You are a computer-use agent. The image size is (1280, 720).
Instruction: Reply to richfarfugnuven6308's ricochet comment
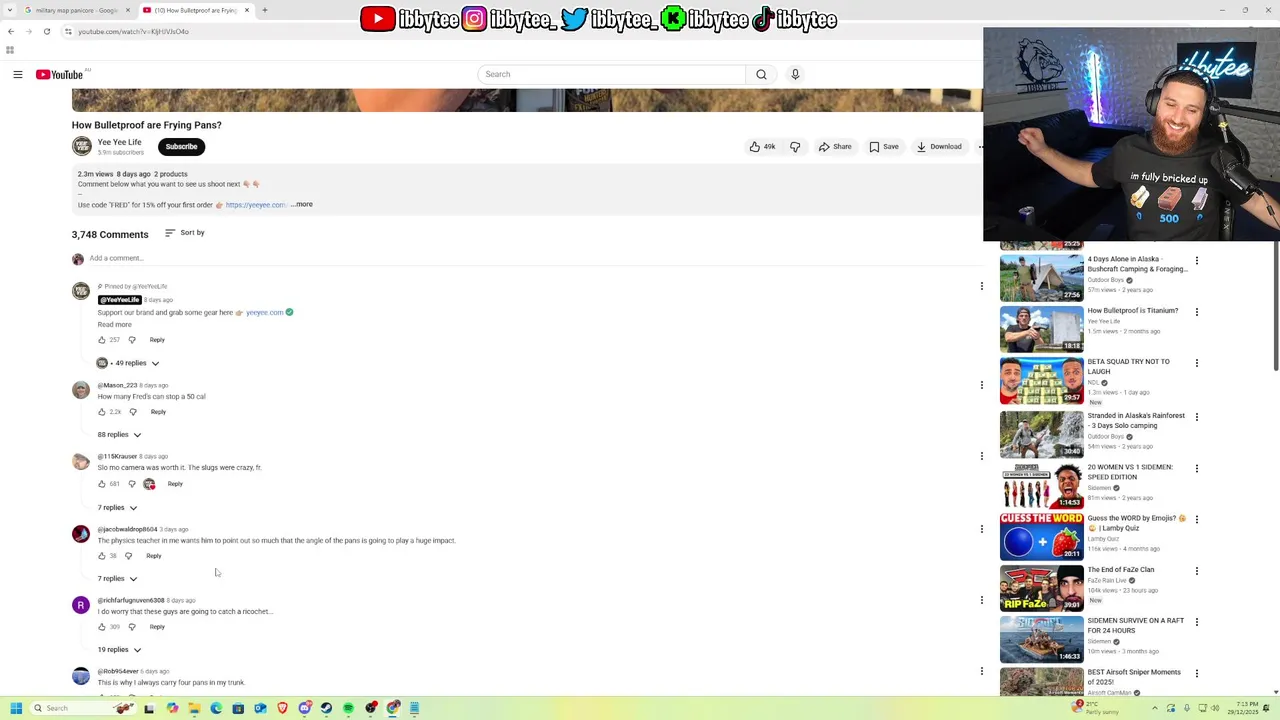(157, 627)
